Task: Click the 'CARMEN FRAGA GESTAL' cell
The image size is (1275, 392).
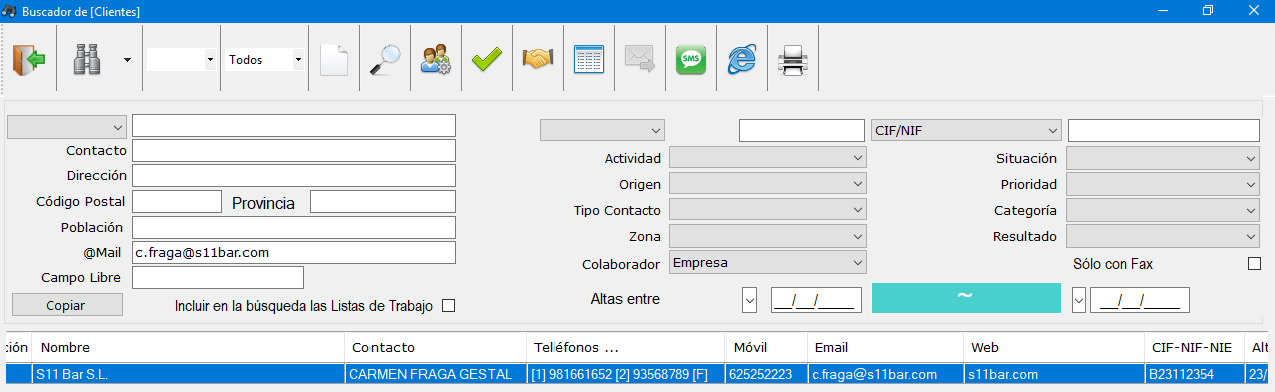Action: [x=435, y=375]
